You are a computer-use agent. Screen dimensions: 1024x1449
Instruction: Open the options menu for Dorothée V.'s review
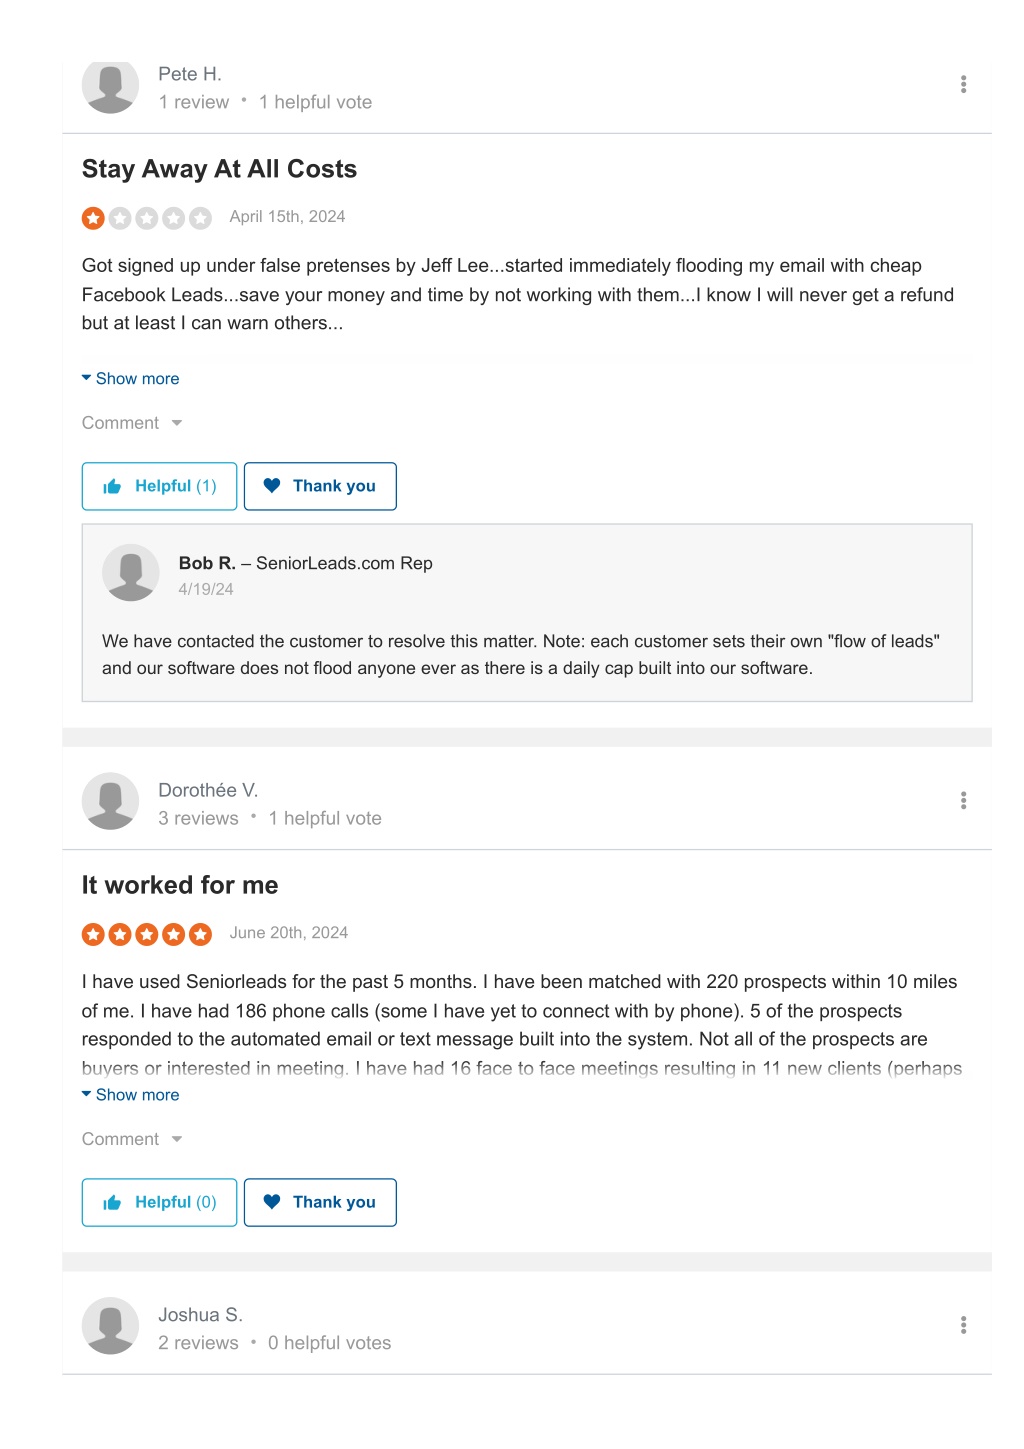click(x=963, y=800)
